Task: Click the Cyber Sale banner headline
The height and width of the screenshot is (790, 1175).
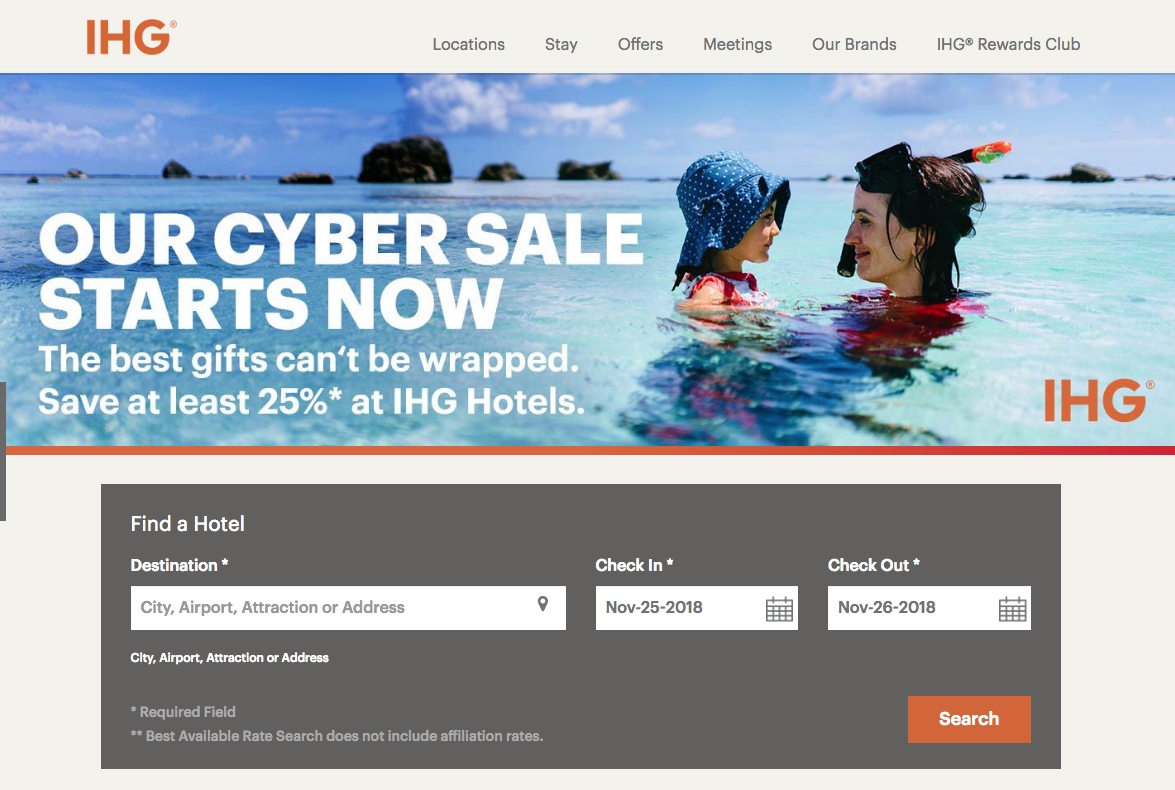Action: point(341,271)
